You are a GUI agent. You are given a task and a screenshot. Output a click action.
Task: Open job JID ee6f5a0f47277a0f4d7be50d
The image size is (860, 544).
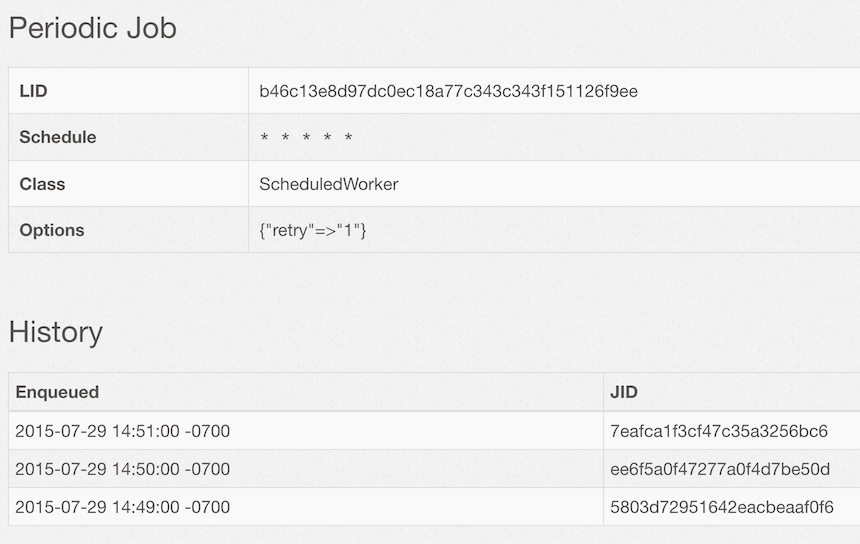point(720,469)
